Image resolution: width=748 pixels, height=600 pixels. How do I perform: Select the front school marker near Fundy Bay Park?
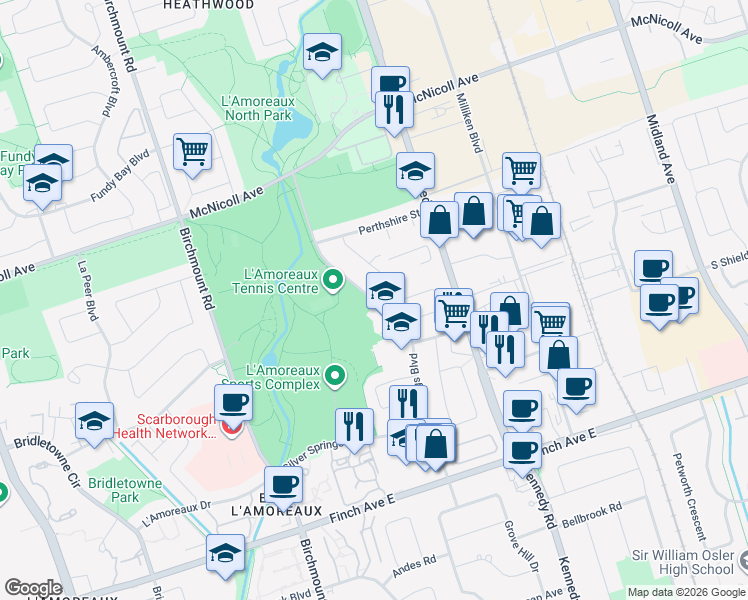[x=42, y=183]
